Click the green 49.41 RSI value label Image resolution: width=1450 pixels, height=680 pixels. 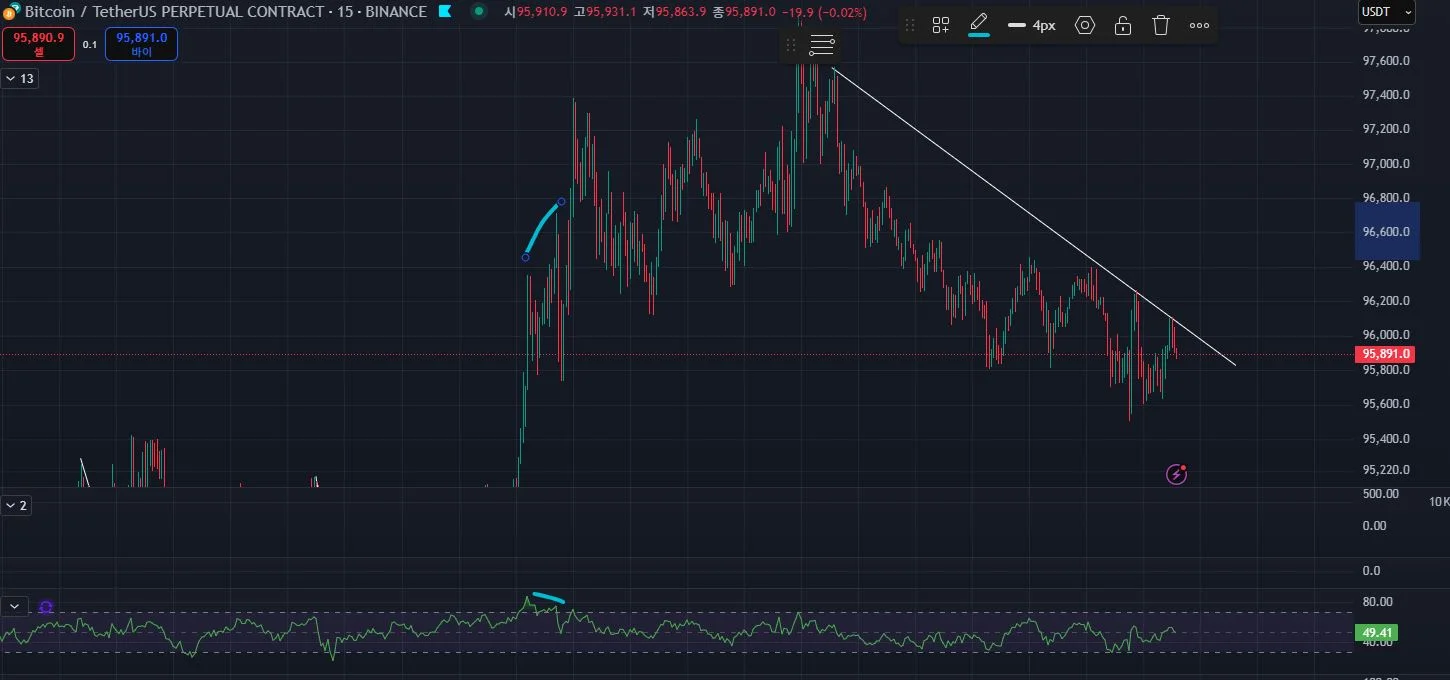1375,632
